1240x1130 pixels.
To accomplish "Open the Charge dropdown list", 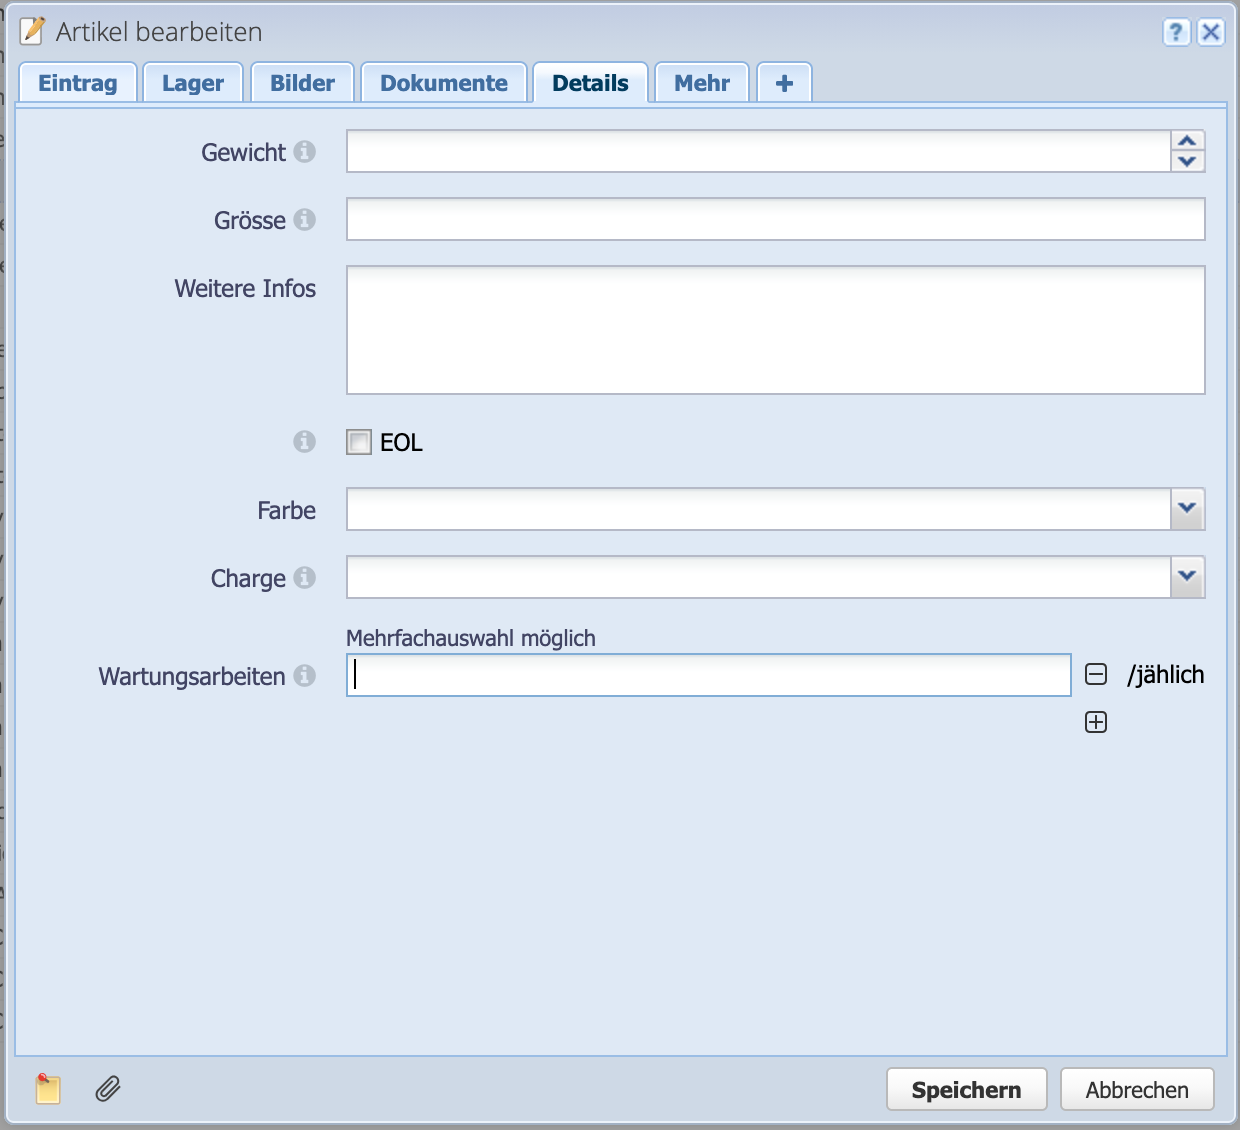I will [1187, 577].
